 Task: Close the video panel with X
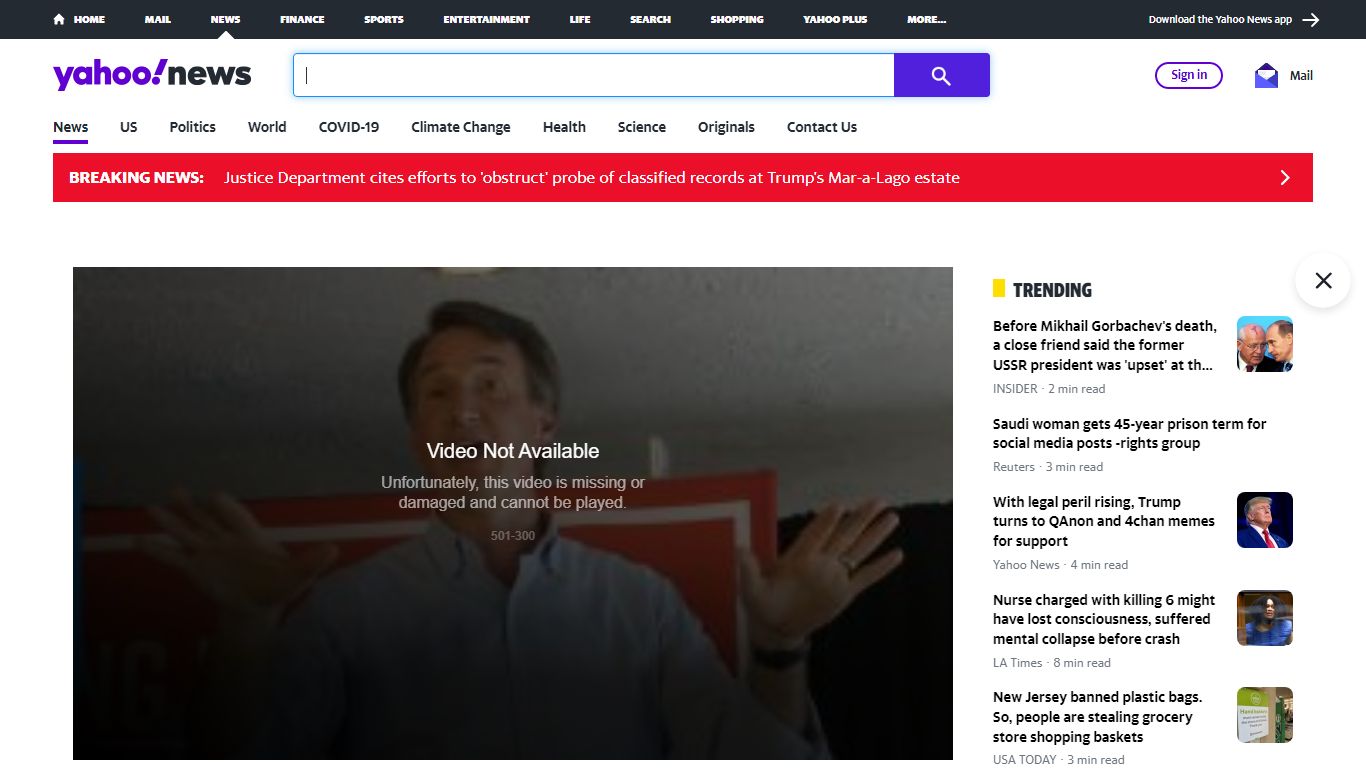click(1323, 280)
